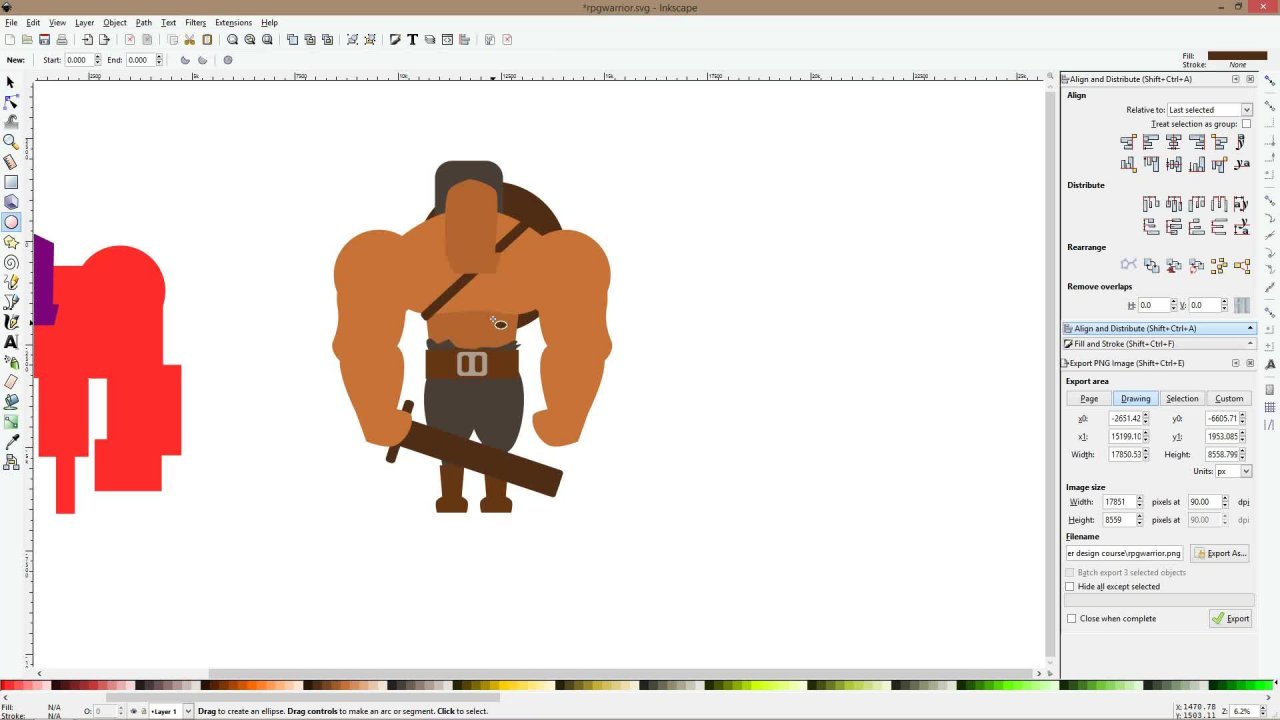Viewport: 1280px width, 720px height.
Task: Select the Star and polygon tool
Action: tap(11, 242)
